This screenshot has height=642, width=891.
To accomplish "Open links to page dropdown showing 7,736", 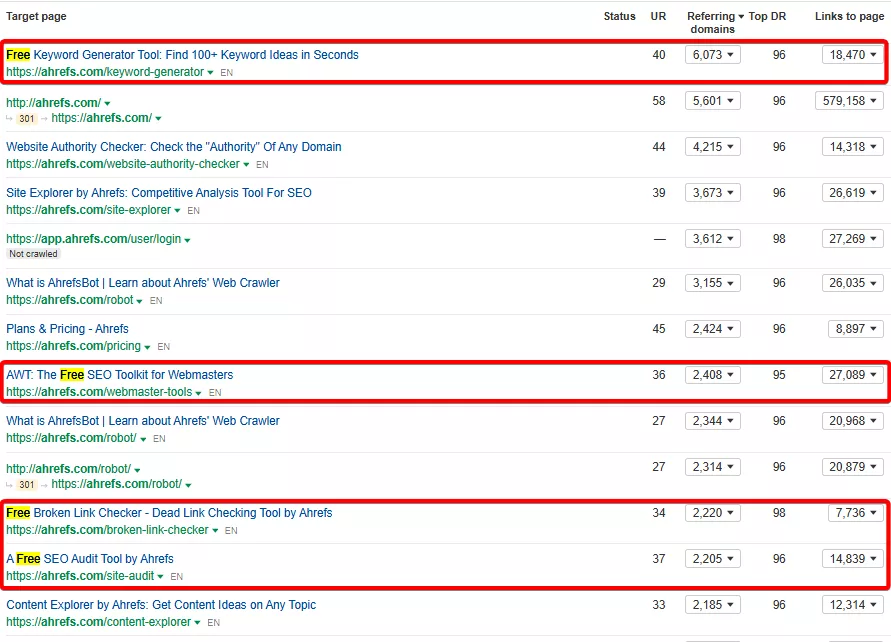I will pyautogui.click(x=856, y=513).
